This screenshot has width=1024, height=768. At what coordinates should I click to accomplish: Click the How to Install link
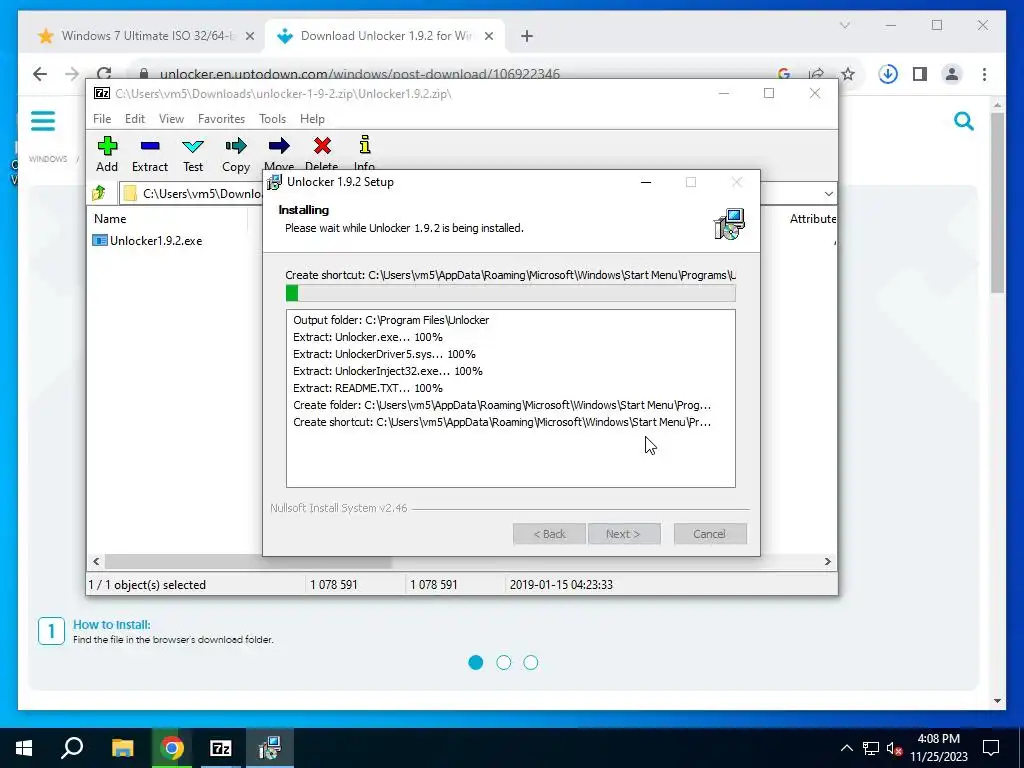(112, 624)
